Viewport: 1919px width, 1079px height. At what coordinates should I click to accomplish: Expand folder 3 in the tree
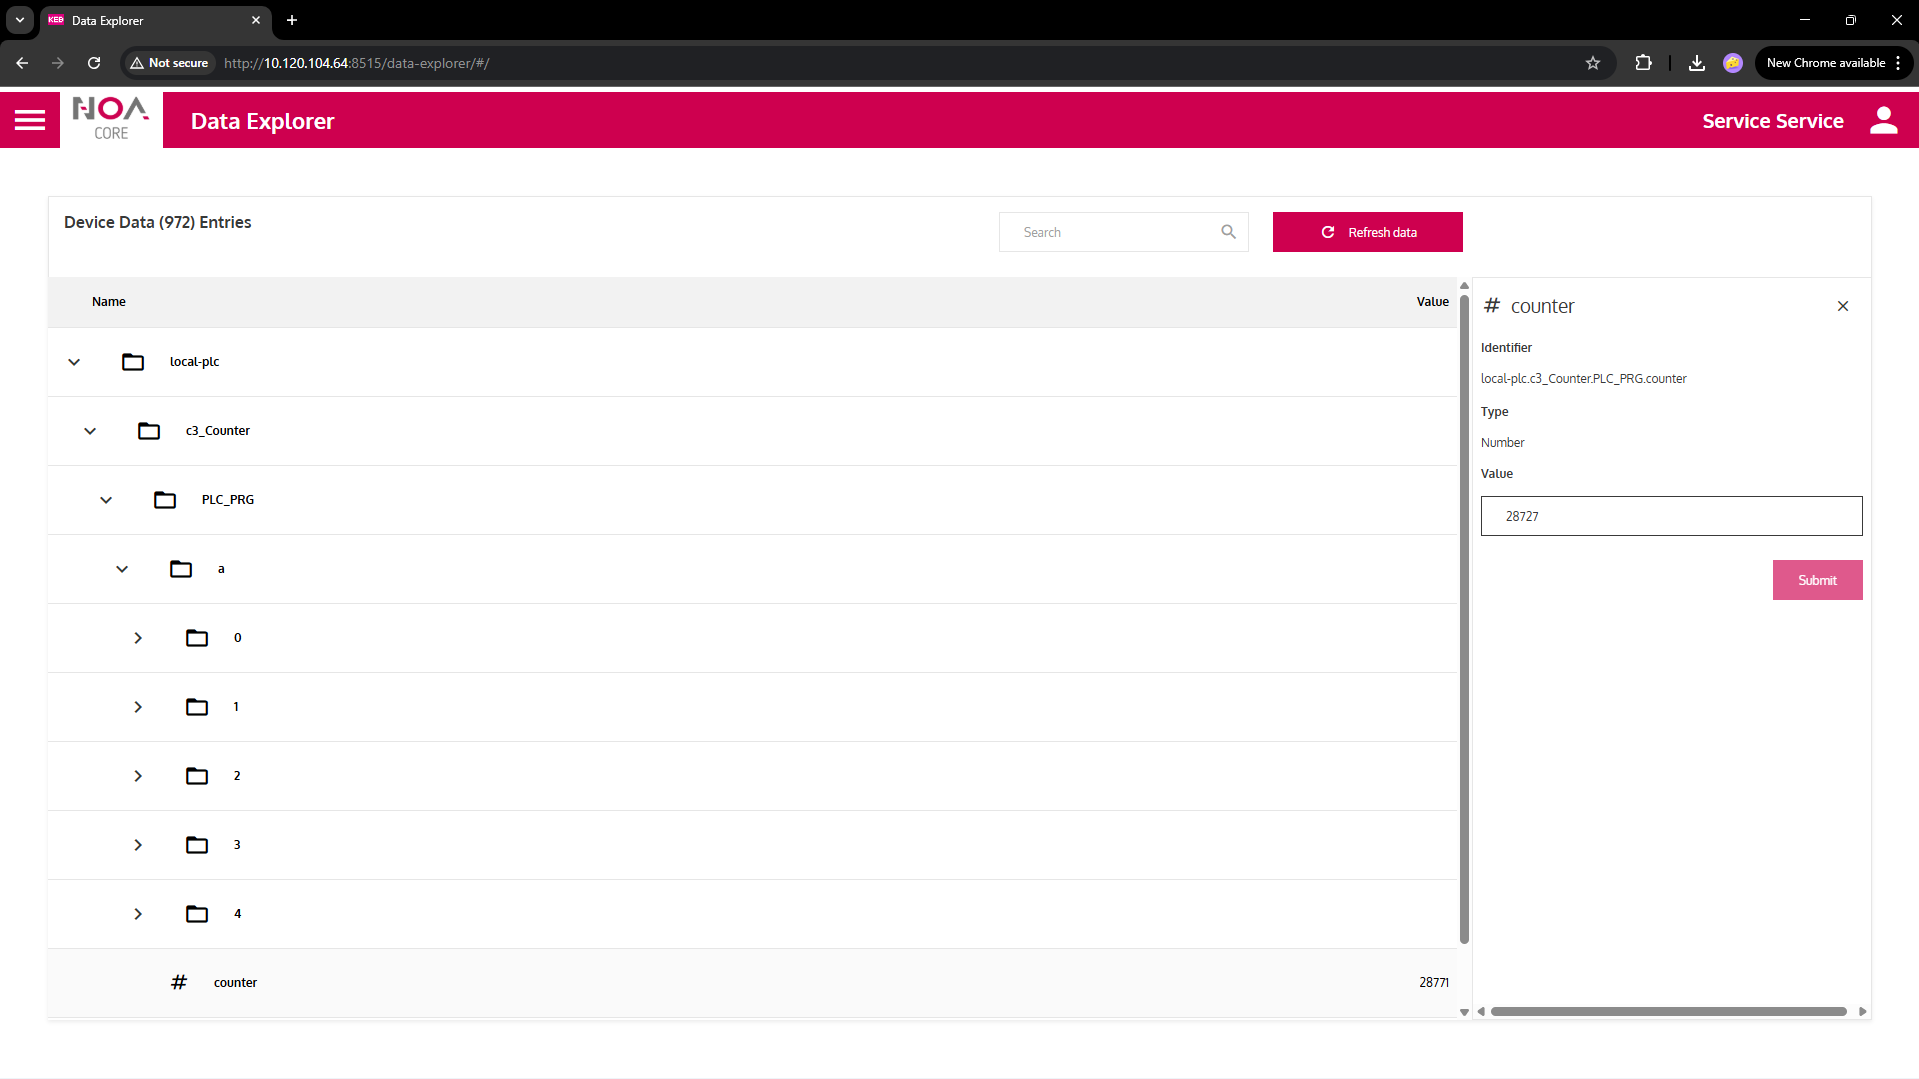138,845
